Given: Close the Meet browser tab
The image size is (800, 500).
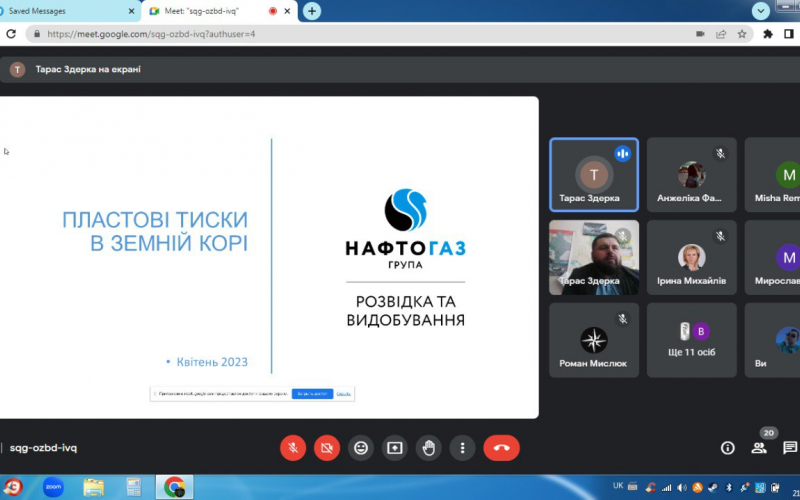Looking at the screenshot, I should [288, 11].
